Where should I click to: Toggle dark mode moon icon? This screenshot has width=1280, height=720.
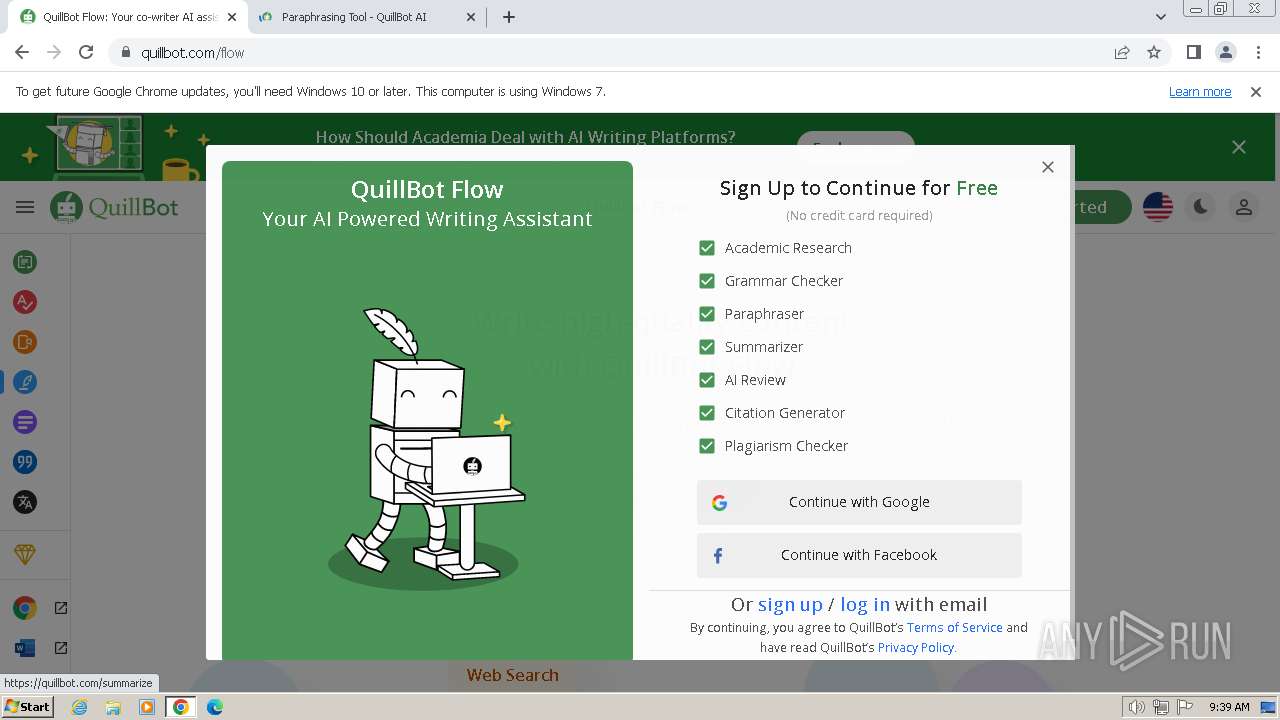coord(1200,207)
